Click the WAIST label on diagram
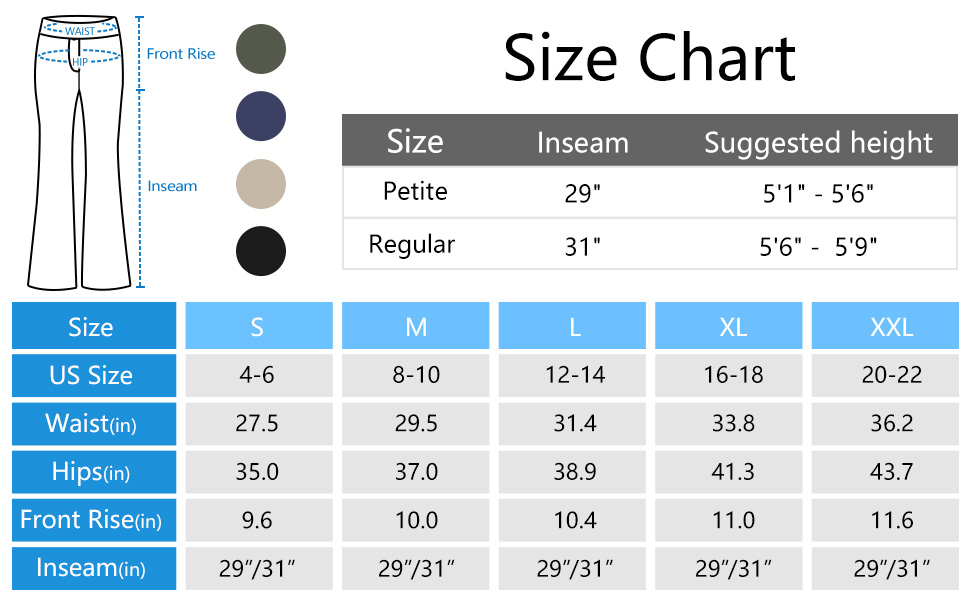Viewport: 970px width, 600px height. 80,31
